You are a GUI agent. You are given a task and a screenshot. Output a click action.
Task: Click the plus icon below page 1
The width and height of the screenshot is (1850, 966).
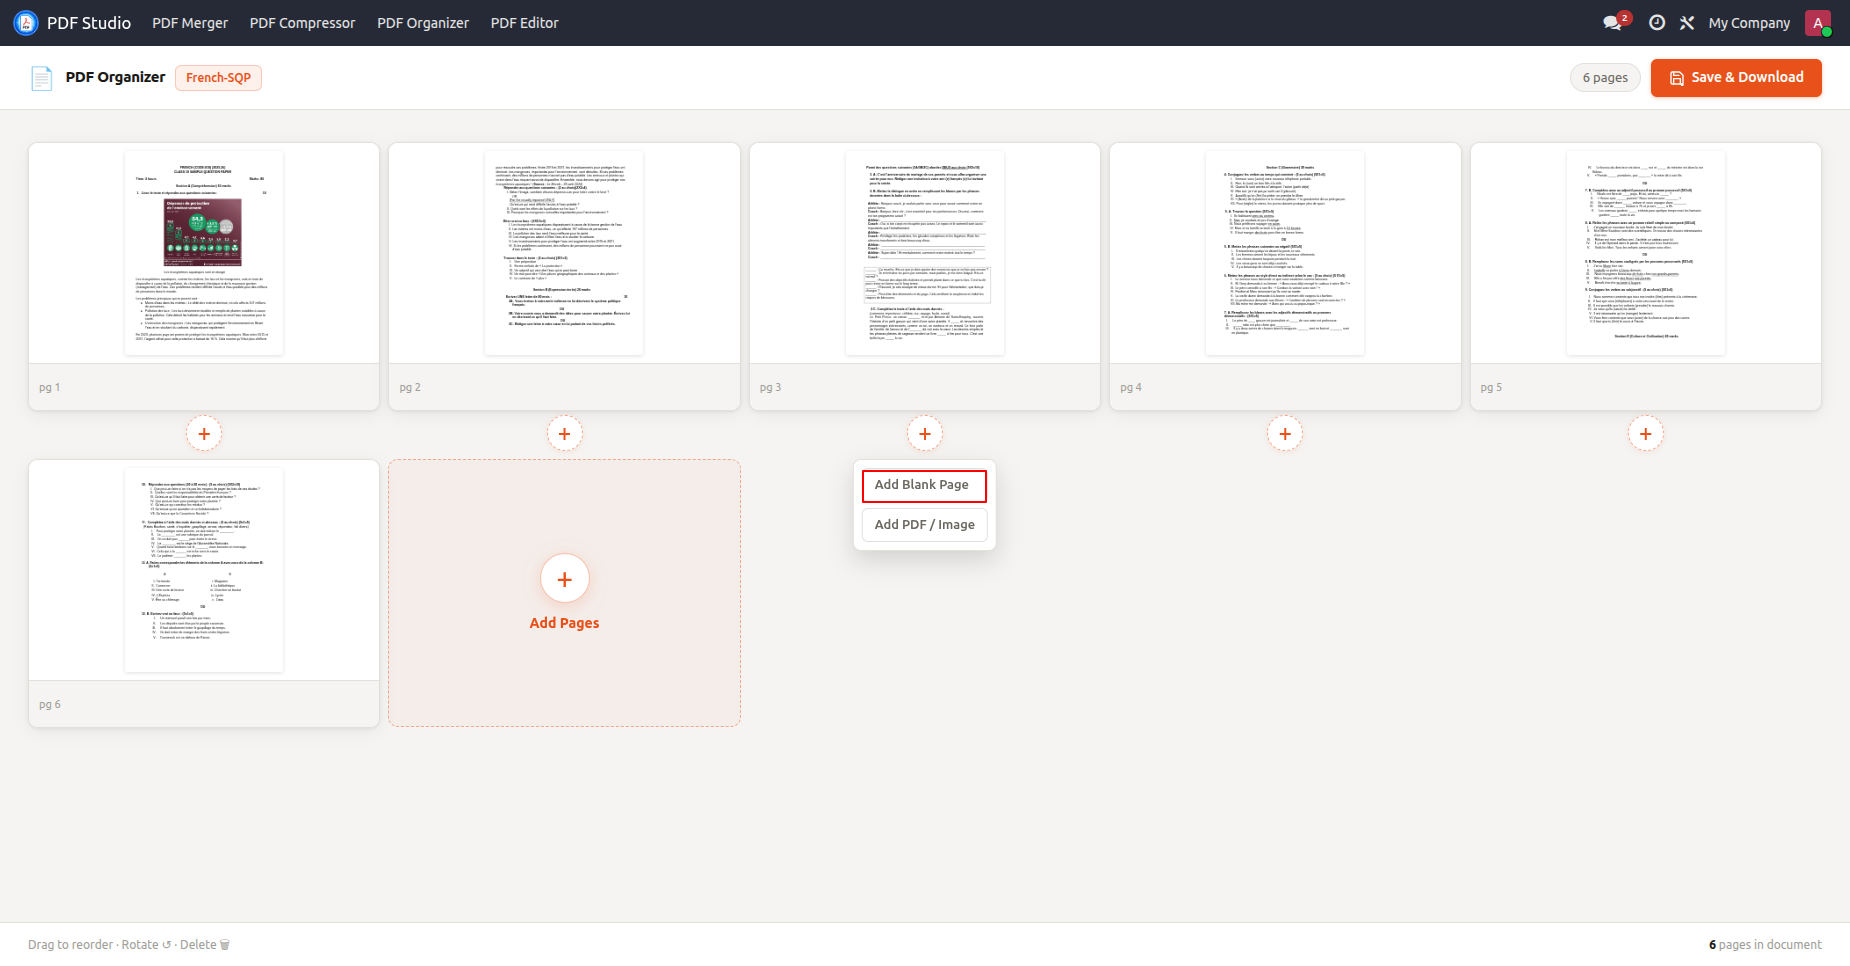(x=204, y=434)
